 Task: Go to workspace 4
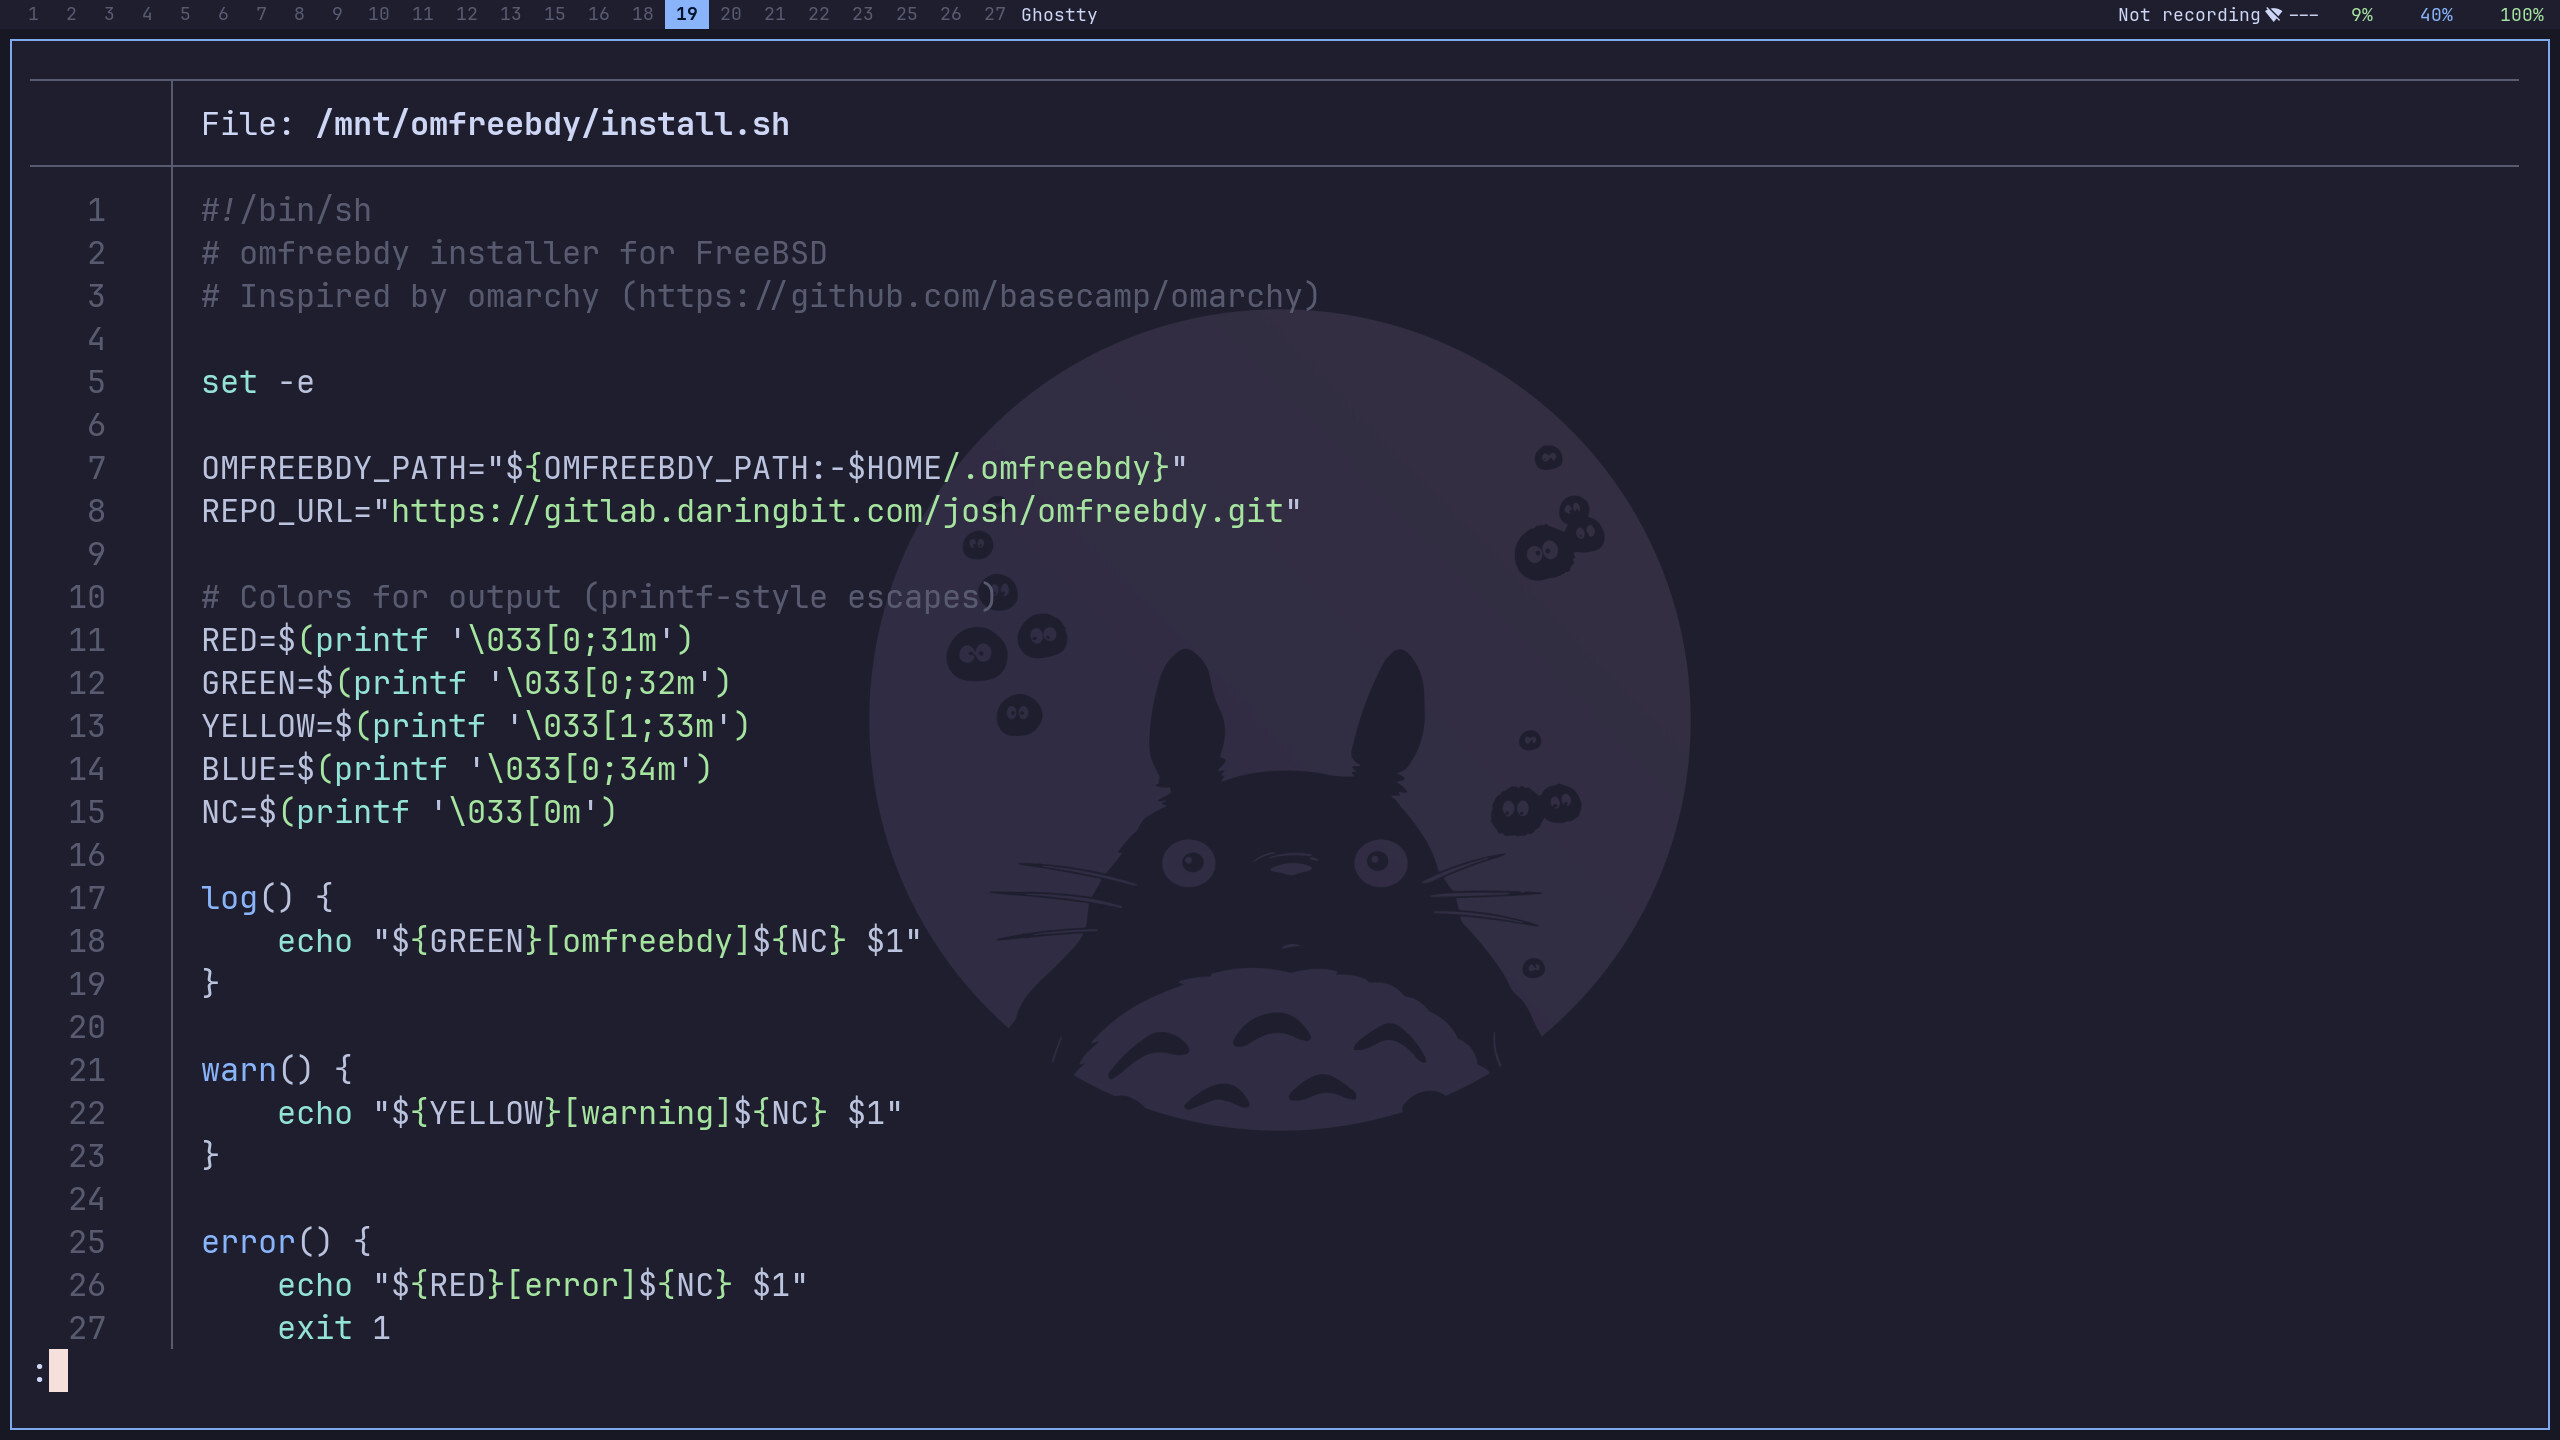[147, 14]
